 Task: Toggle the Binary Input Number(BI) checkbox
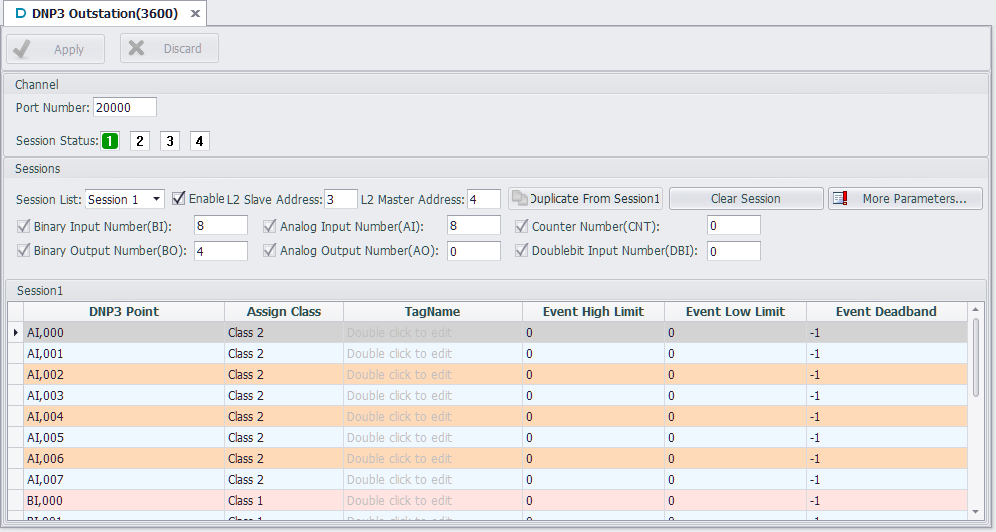24,226
